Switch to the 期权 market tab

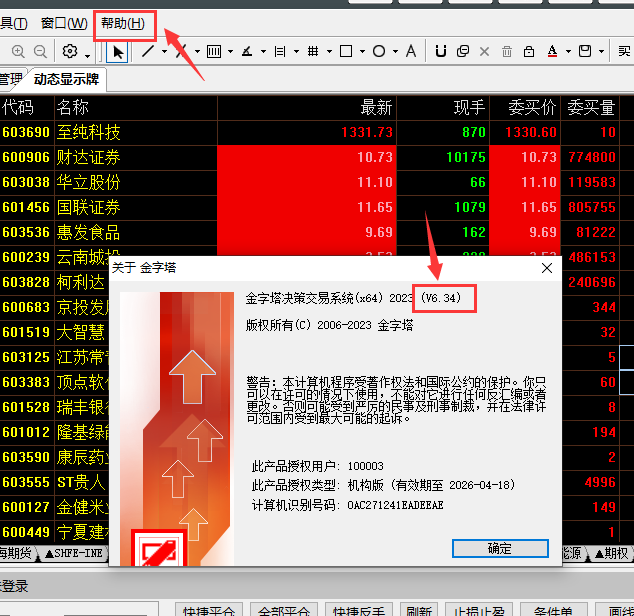point(612,553)
